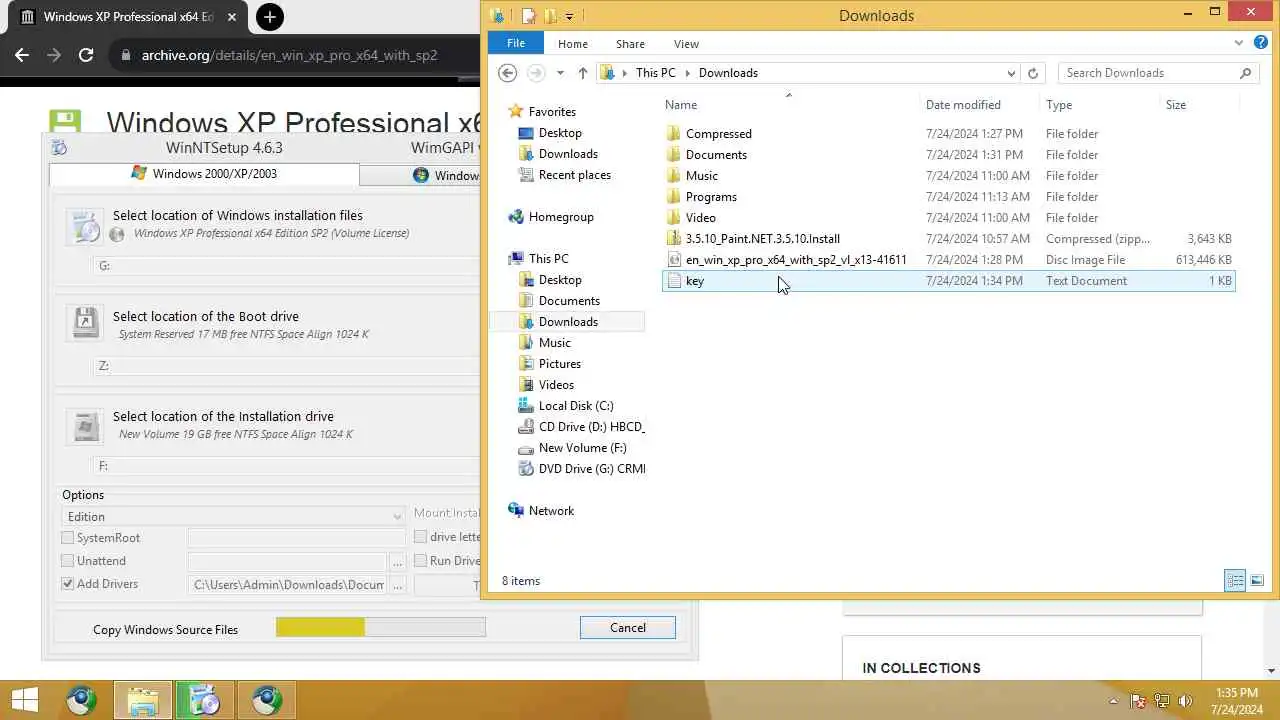Open a new browser tab
The image size is (1280, 720).
[270, 17]
